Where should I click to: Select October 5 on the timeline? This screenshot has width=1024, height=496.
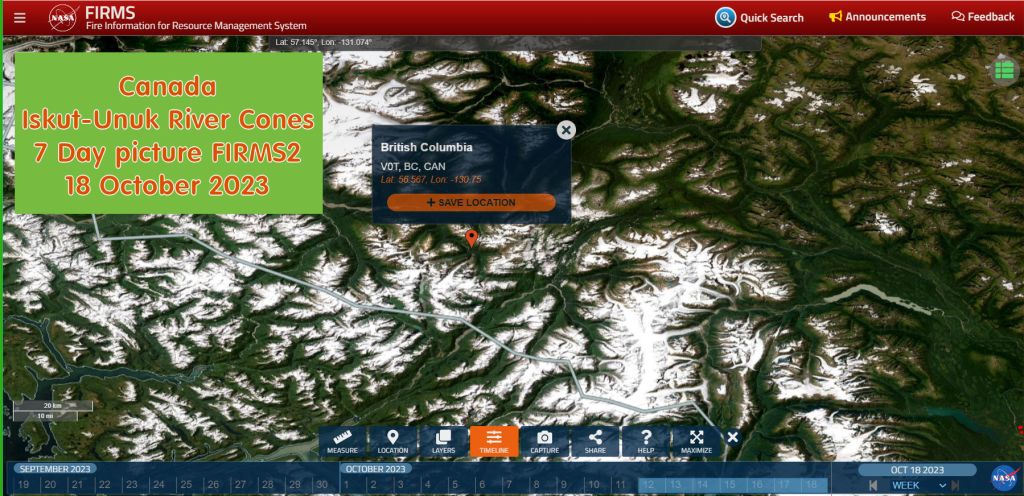pyautogui.click(x=440, y=485)
